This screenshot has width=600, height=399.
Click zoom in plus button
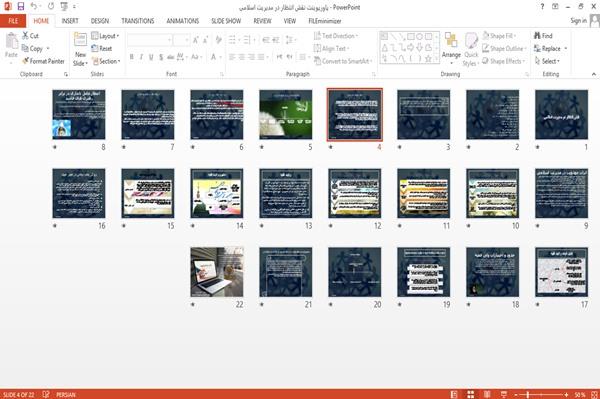[566, 394]
